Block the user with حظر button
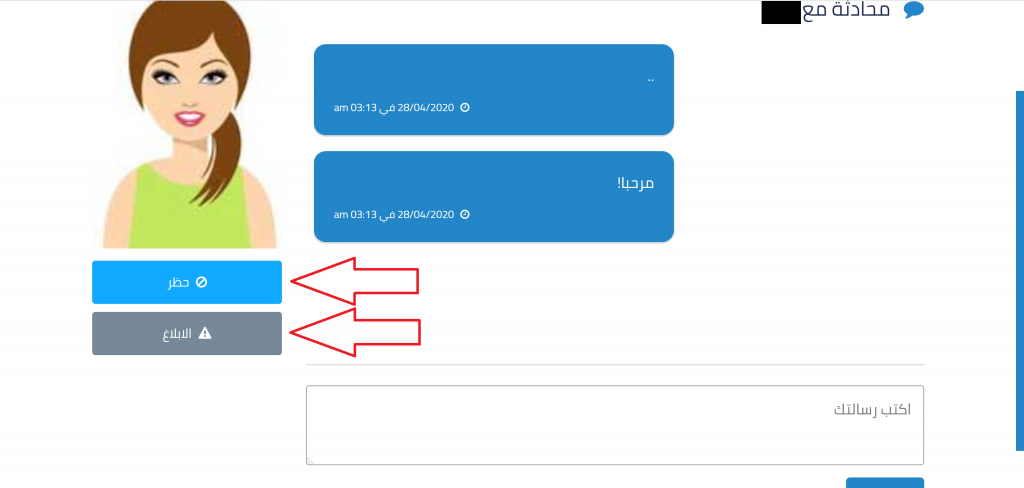Image resolution: width=1024 pixels, height=488 pixels. click(x=187, y=282)
